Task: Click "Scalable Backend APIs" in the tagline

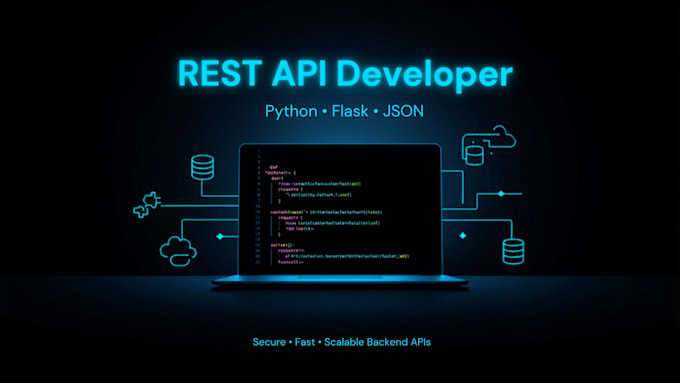Action: pyautogui.click(x=377, y=342)
